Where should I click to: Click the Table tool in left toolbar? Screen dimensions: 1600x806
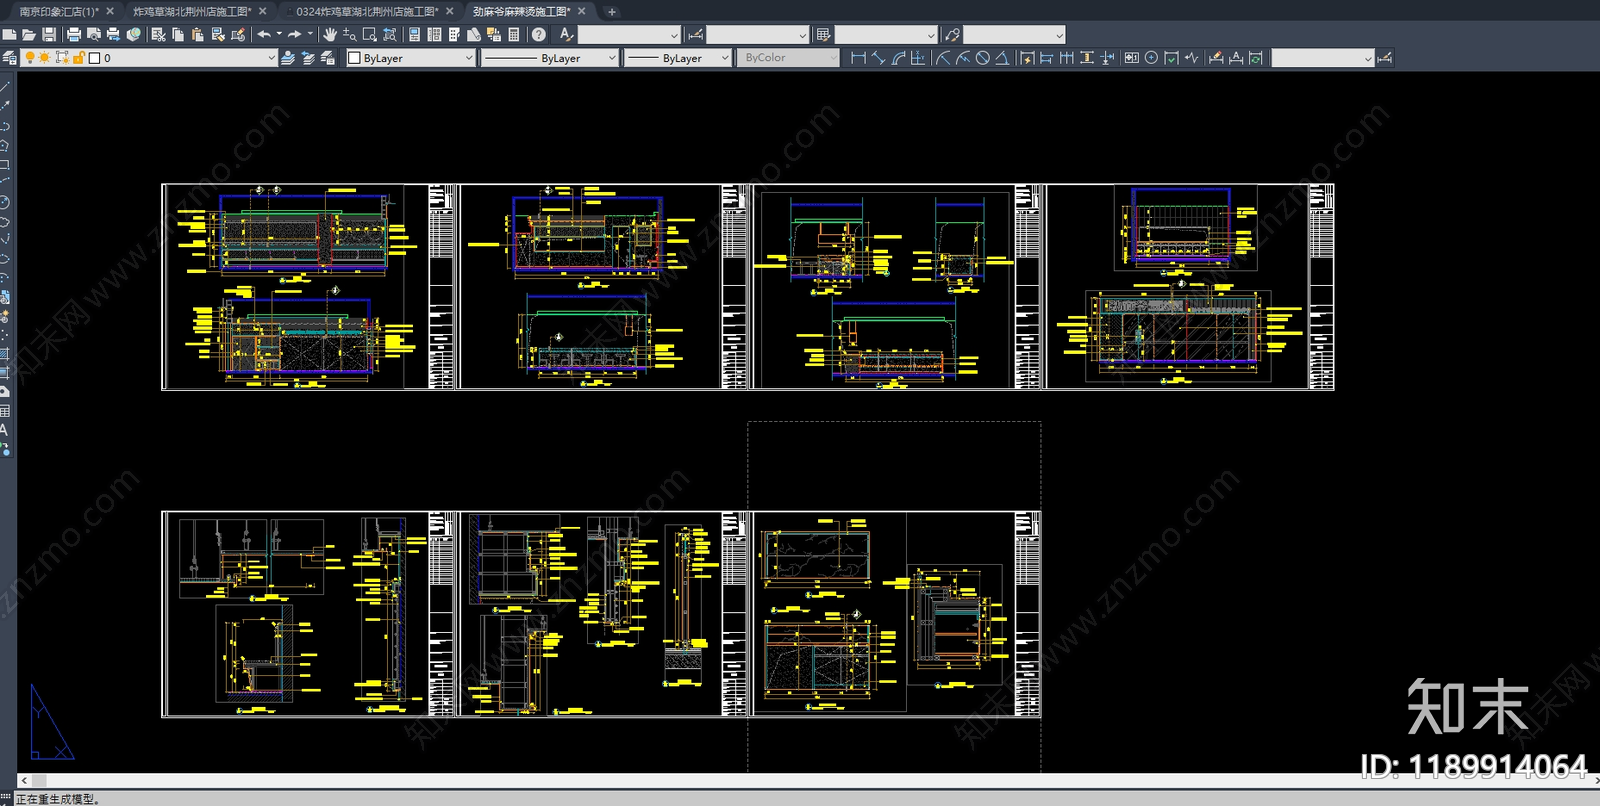5,411
